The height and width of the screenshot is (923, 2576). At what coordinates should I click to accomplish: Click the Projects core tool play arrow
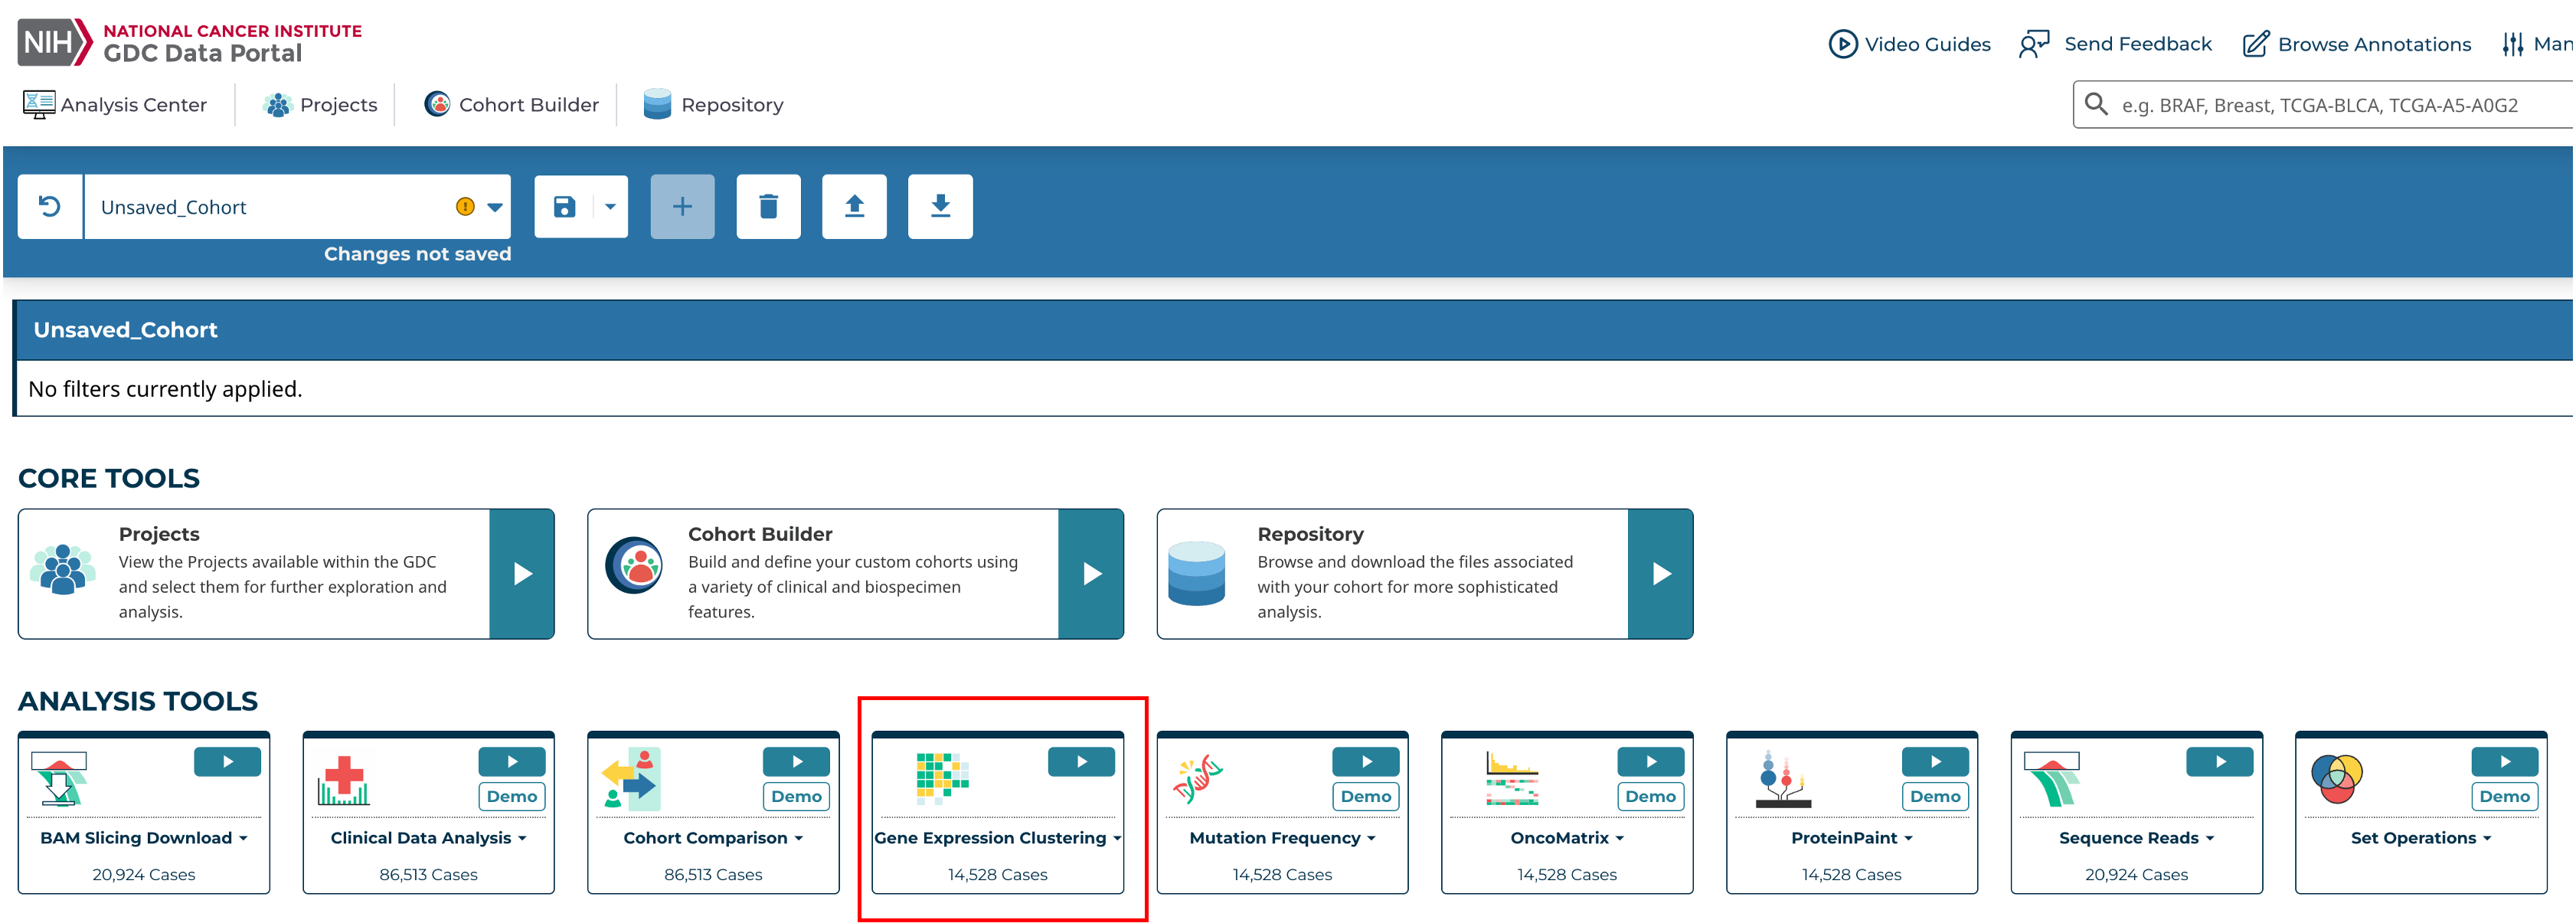(522, 574)
